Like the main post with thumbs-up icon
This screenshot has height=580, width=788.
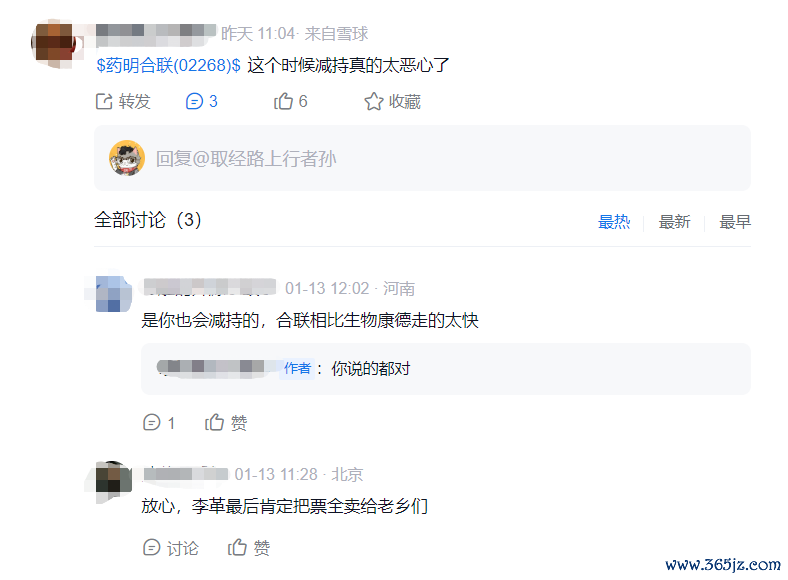[x=283, y=102]
